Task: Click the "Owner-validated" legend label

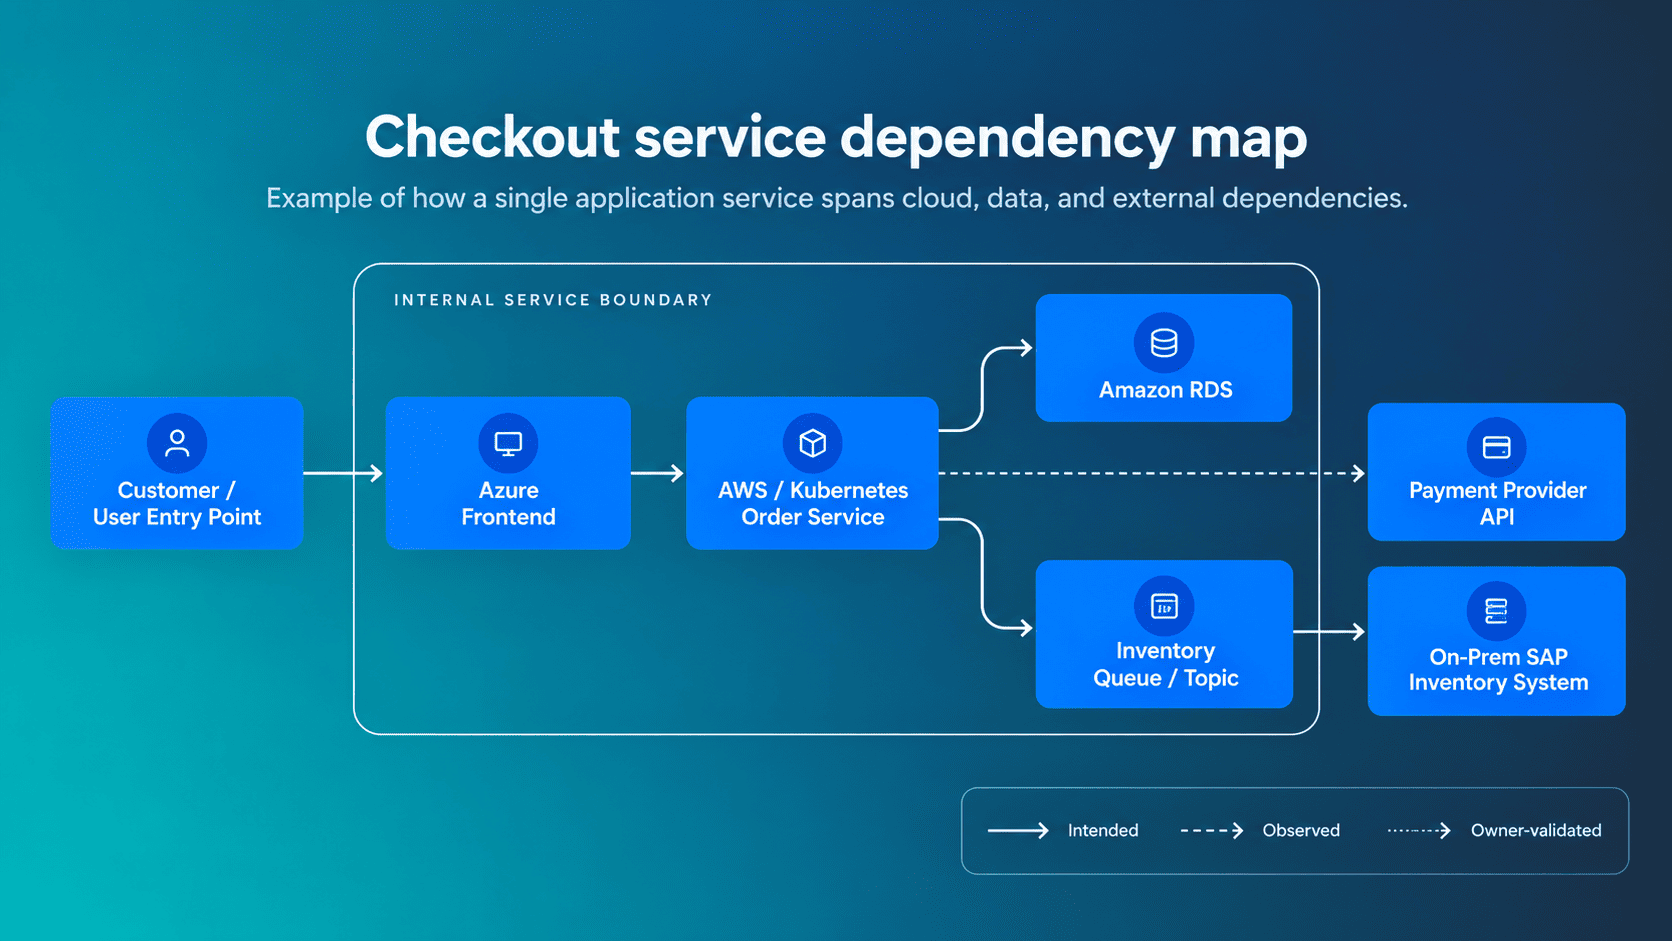Action: (1536, 831)
